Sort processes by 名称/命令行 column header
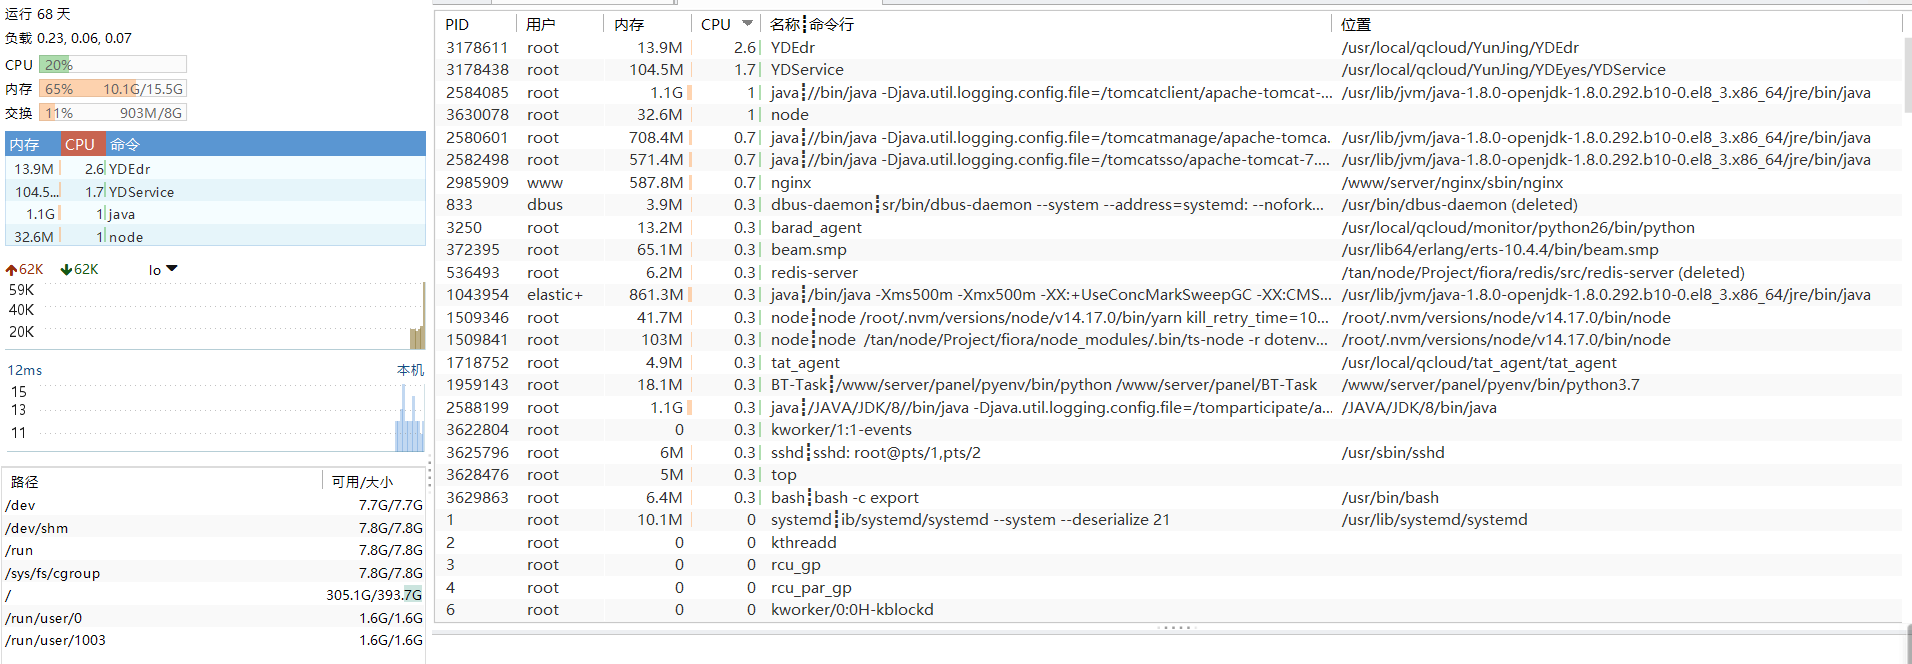 [812, 24]
